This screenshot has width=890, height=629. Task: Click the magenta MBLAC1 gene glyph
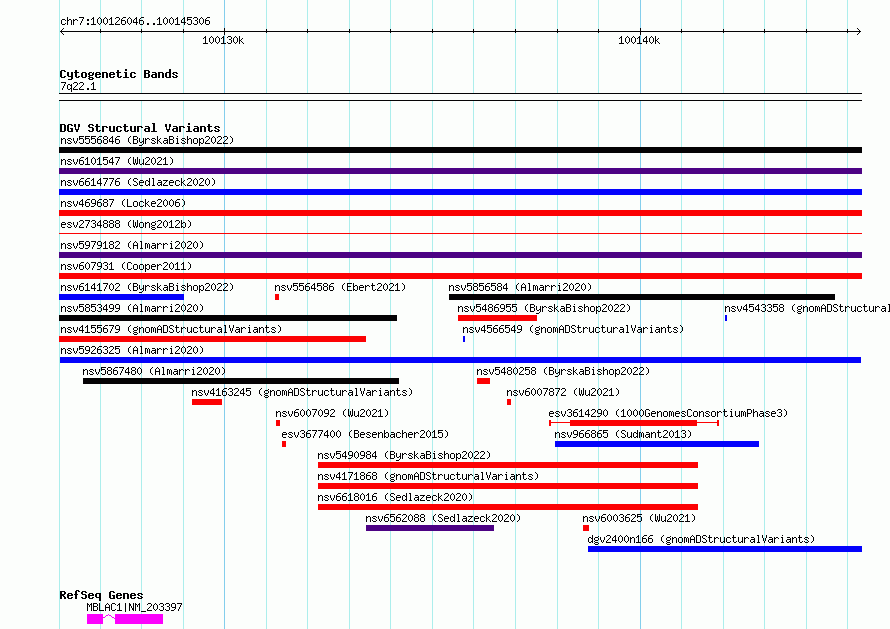(x=125, y=619)
